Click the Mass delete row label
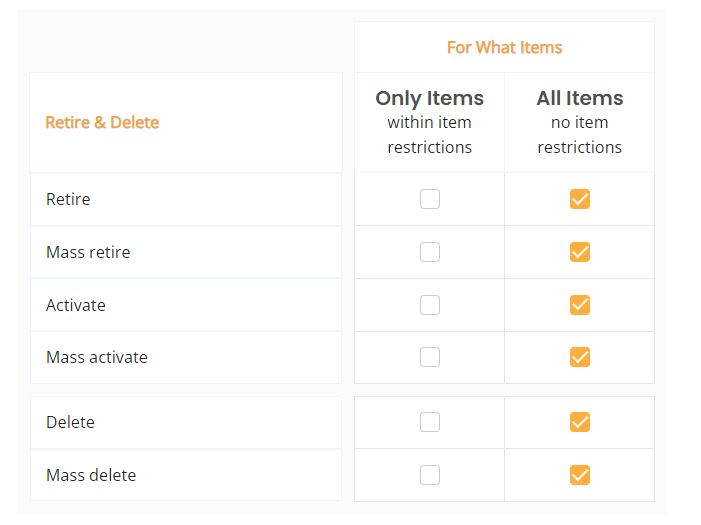The width and height of the screenshot is (701, 525). 91,475
